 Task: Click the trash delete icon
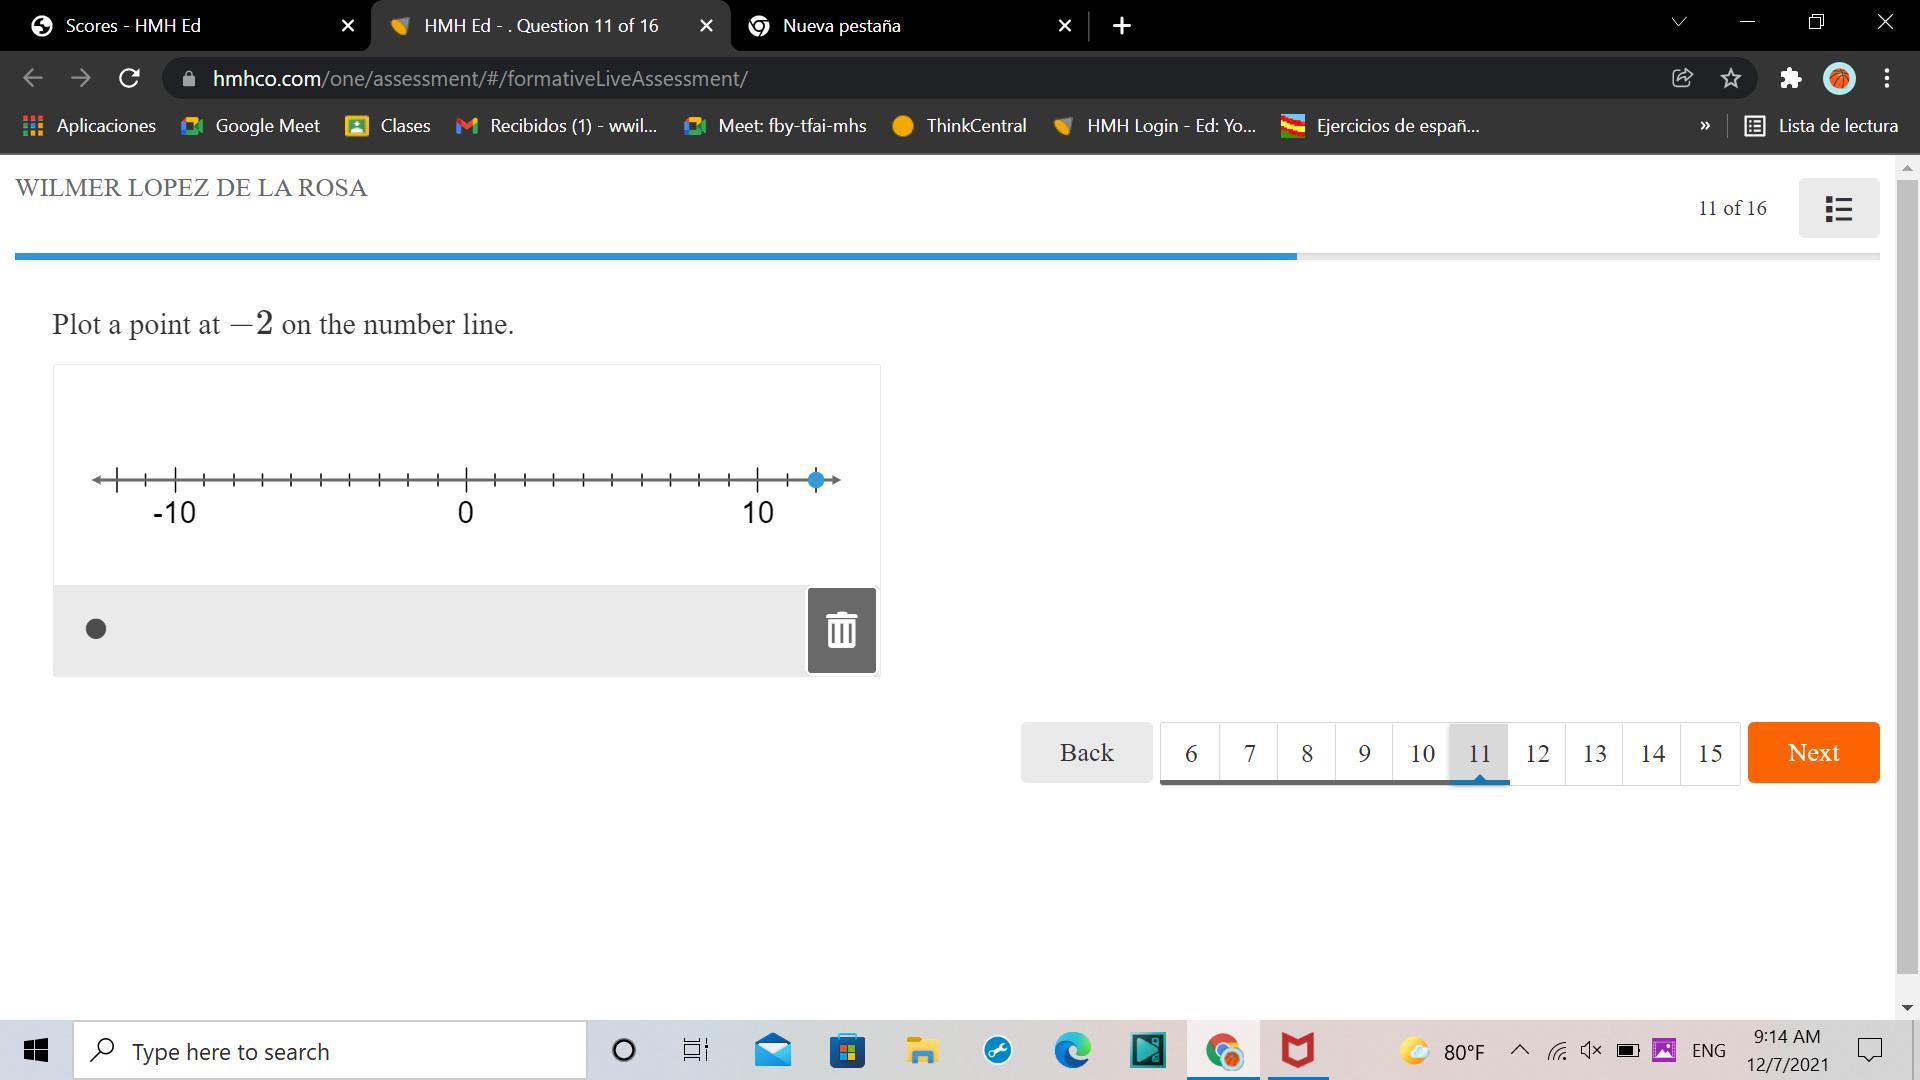841,630
